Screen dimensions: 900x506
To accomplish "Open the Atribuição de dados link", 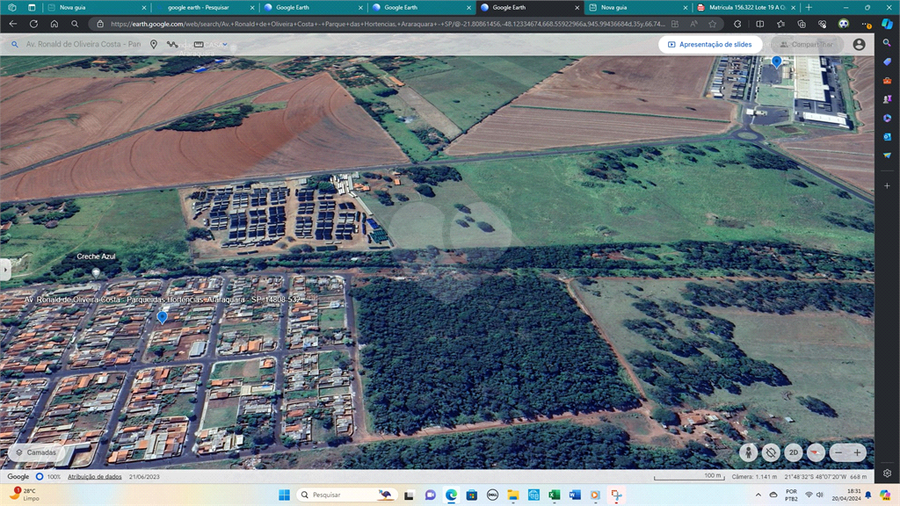I will coord(94,476).
